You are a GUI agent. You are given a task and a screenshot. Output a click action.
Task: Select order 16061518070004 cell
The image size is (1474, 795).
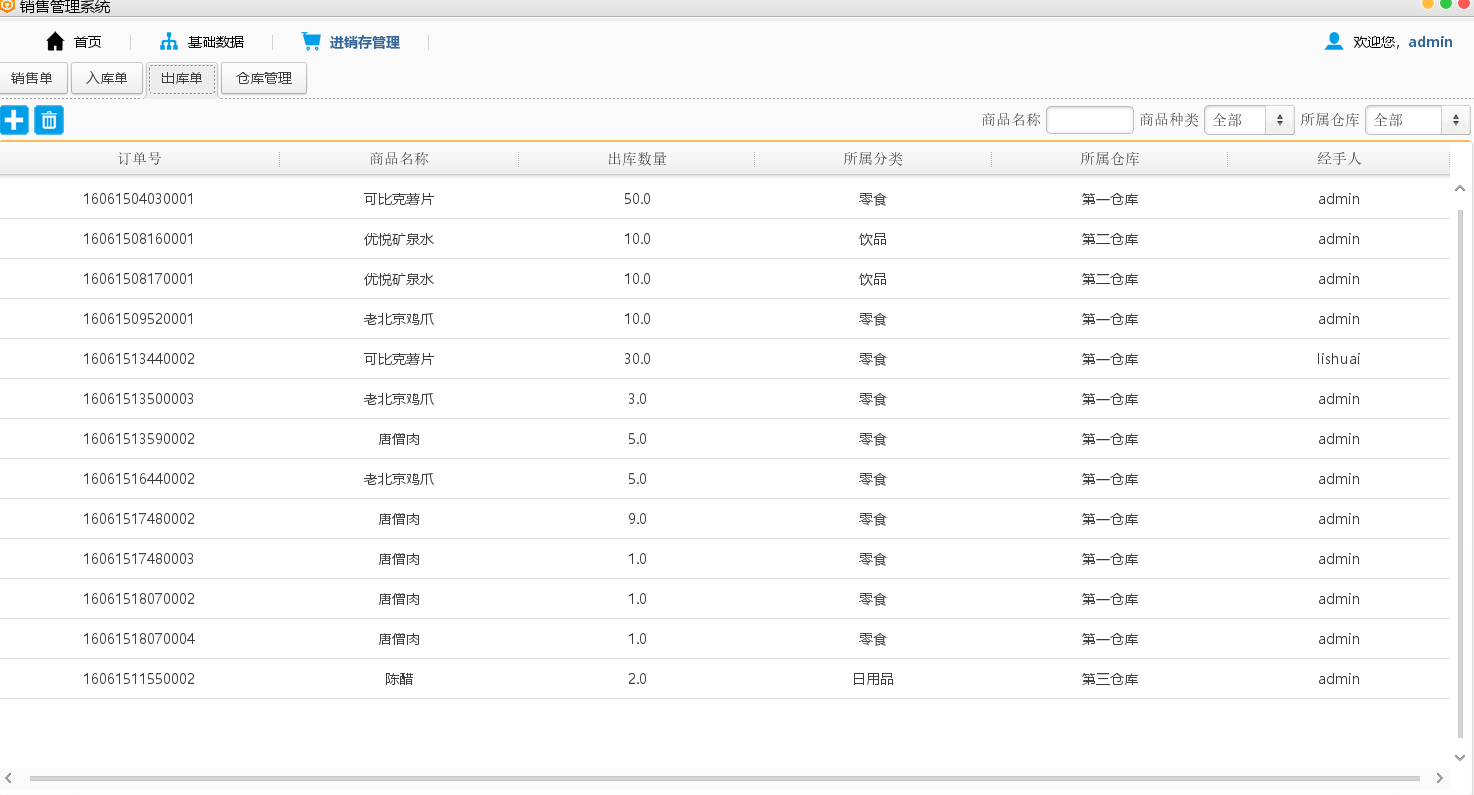139,639
